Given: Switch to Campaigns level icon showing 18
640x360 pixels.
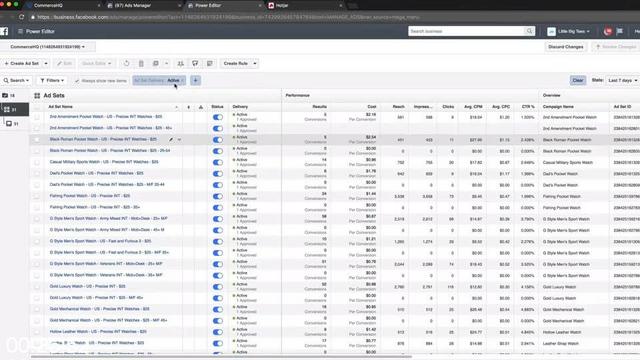Looking at the screenshot, I should [x=9, y=96].
